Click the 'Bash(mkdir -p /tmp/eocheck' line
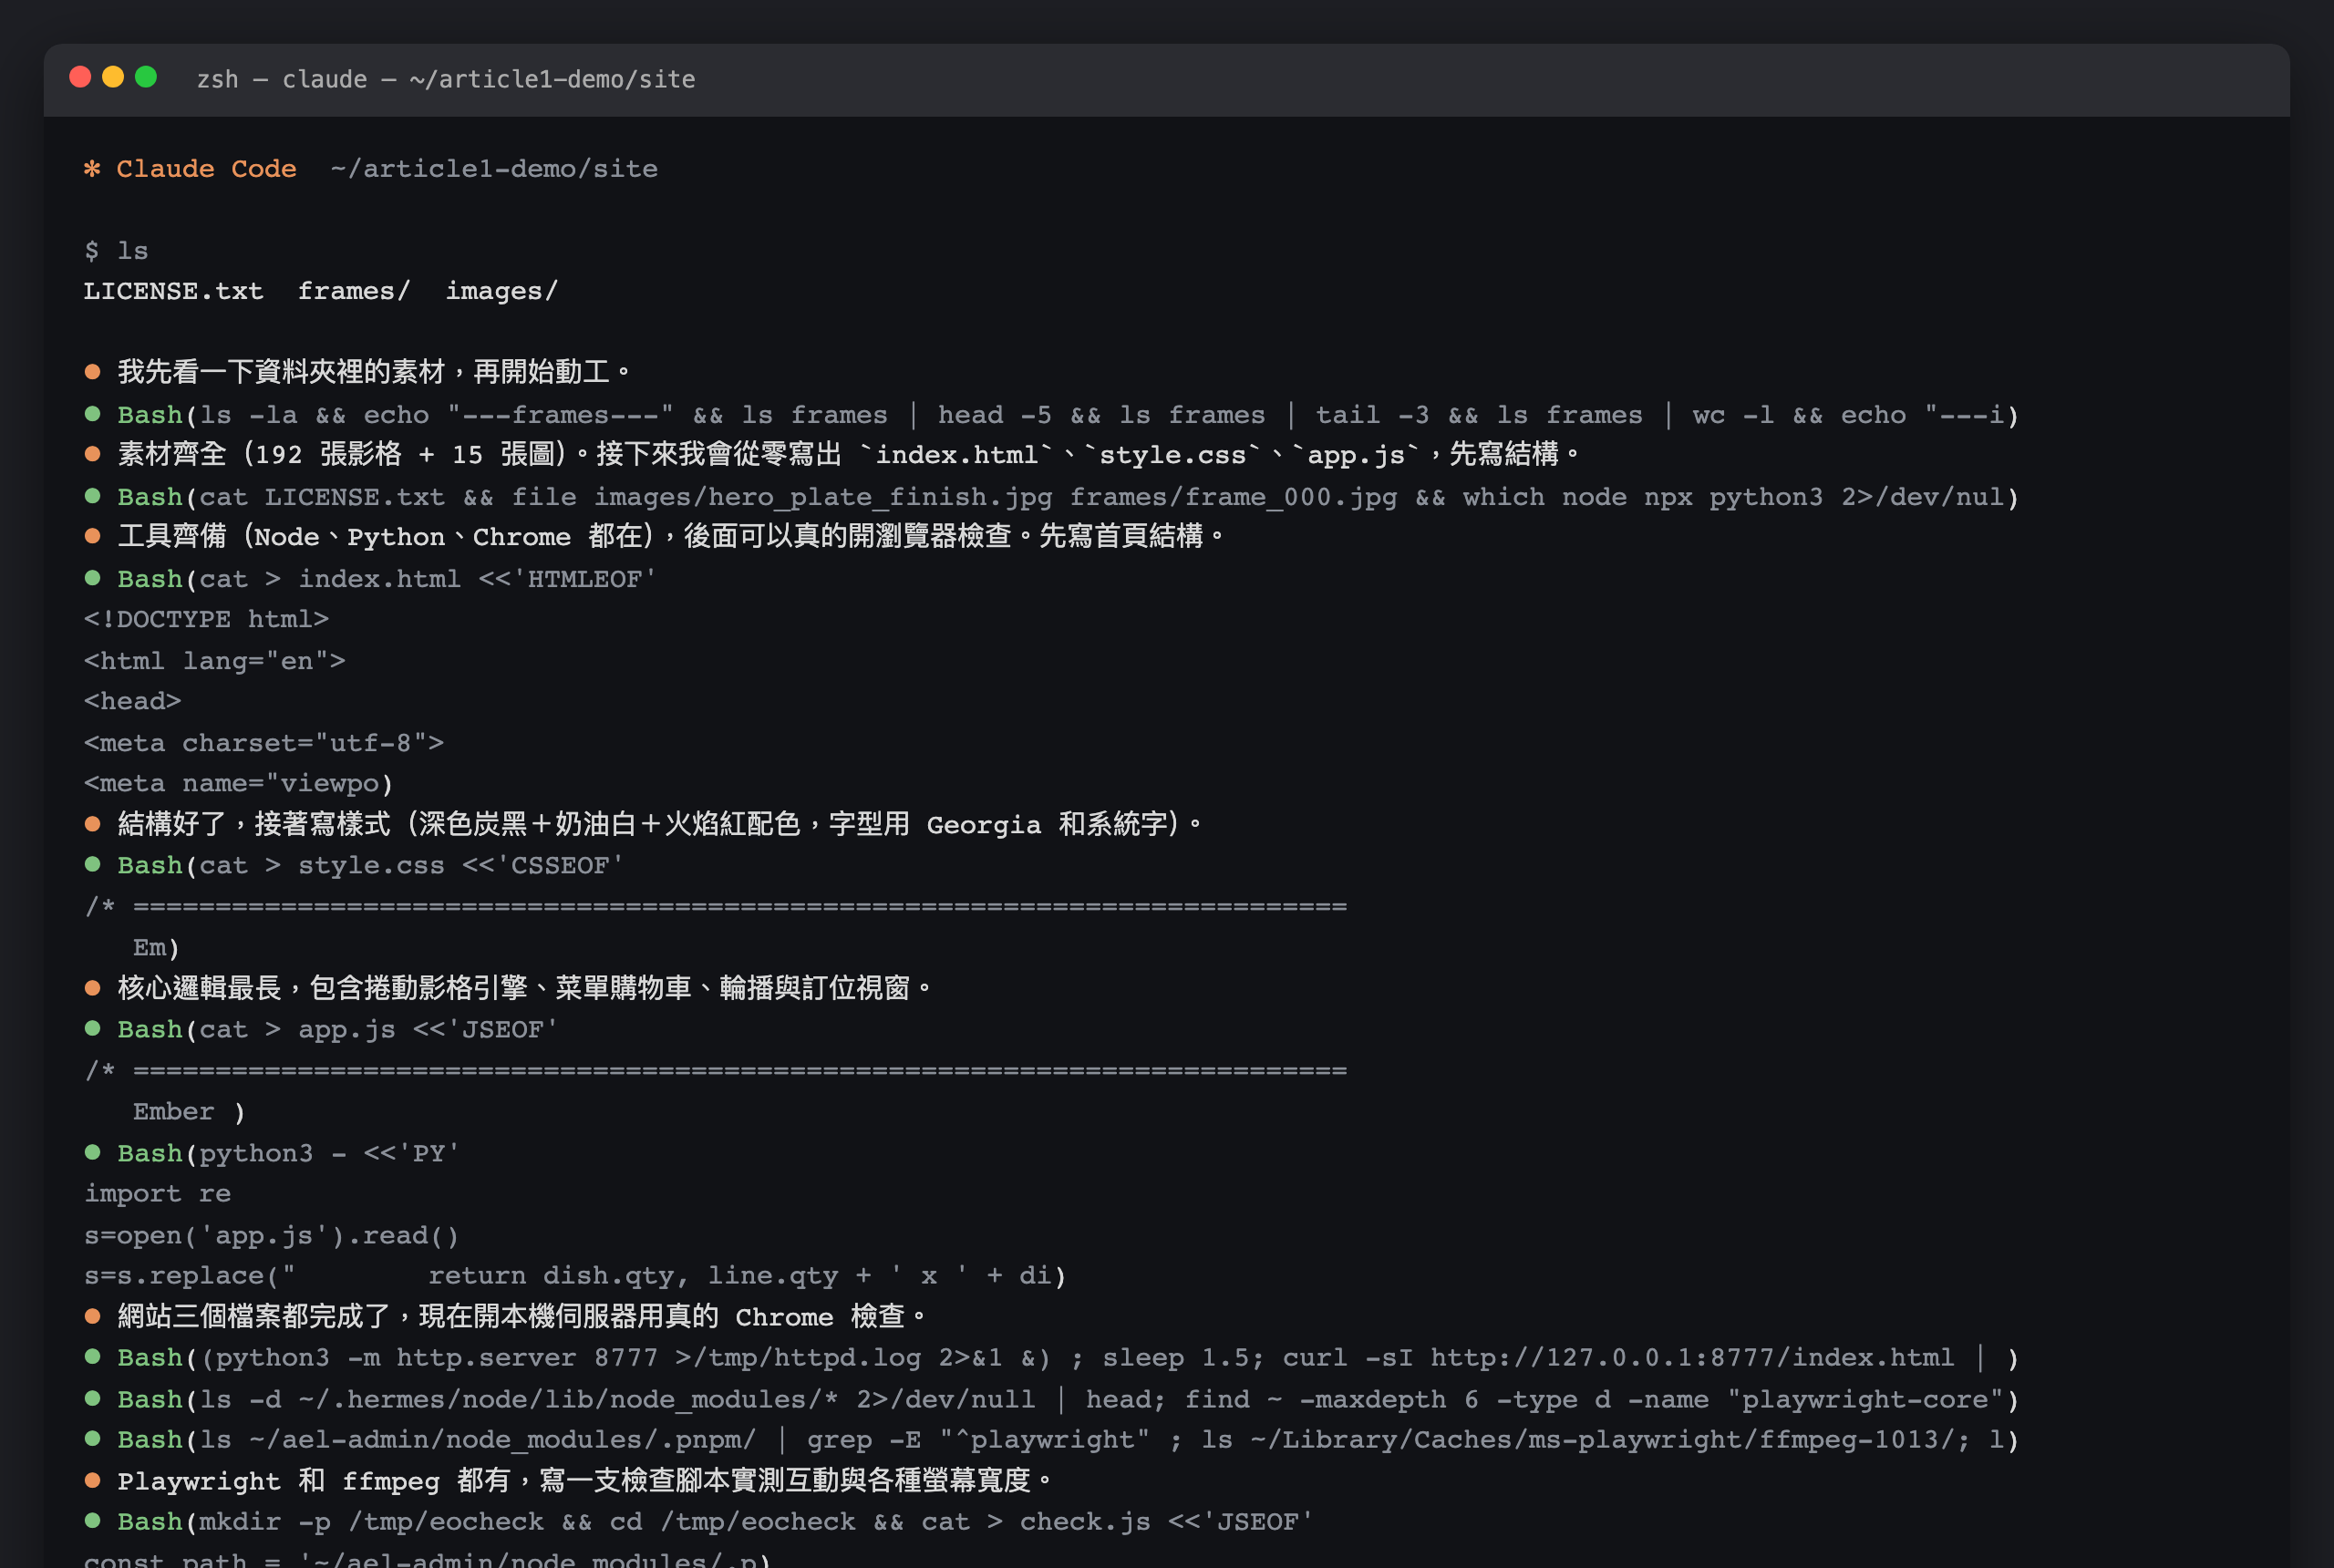 click(x=699, y=1521)
